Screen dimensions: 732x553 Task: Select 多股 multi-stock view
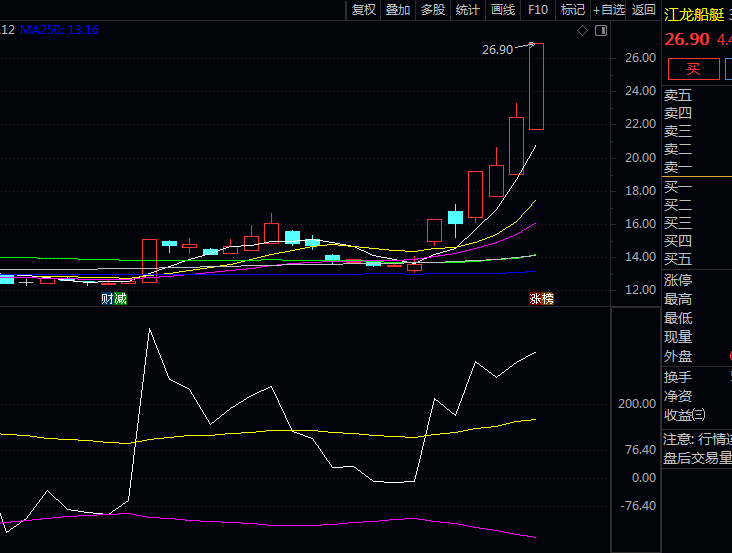pos(433,10)
